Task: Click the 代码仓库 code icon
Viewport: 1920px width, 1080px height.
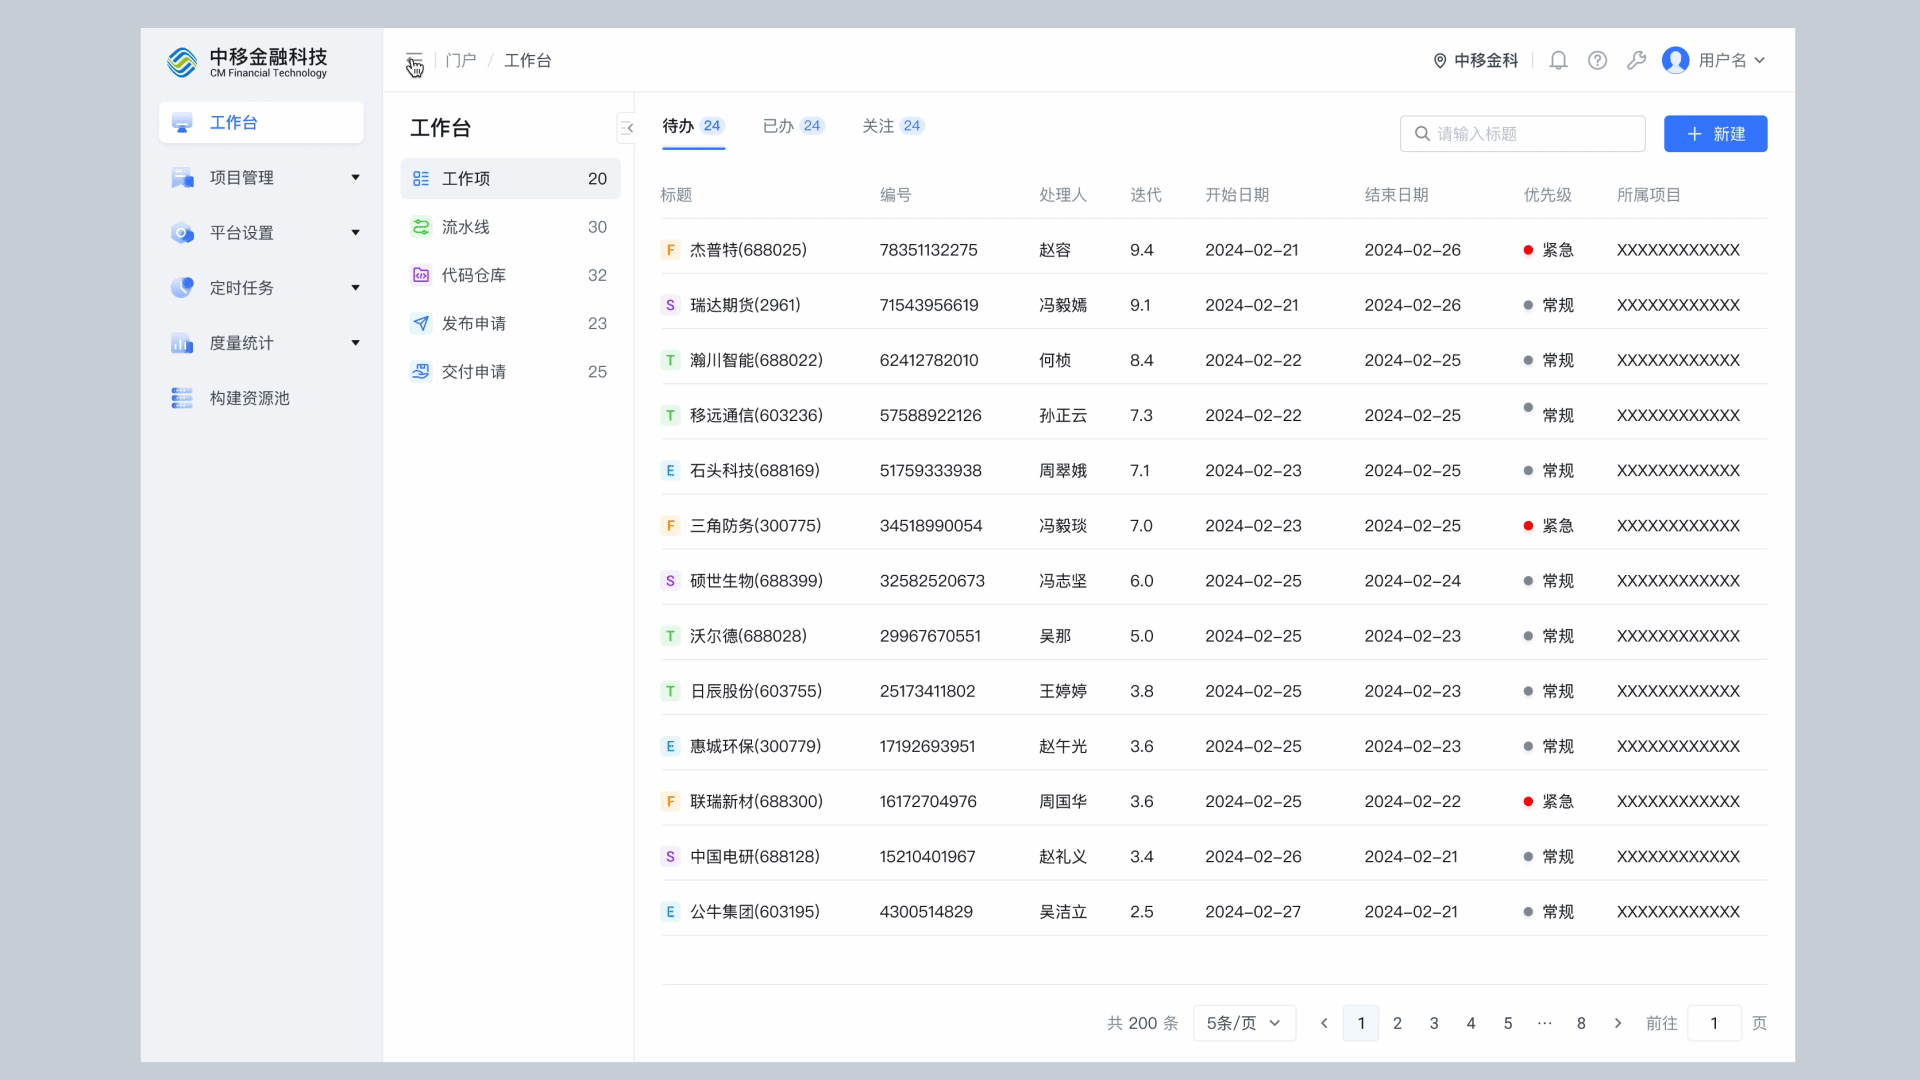Action: click(421, 275)
